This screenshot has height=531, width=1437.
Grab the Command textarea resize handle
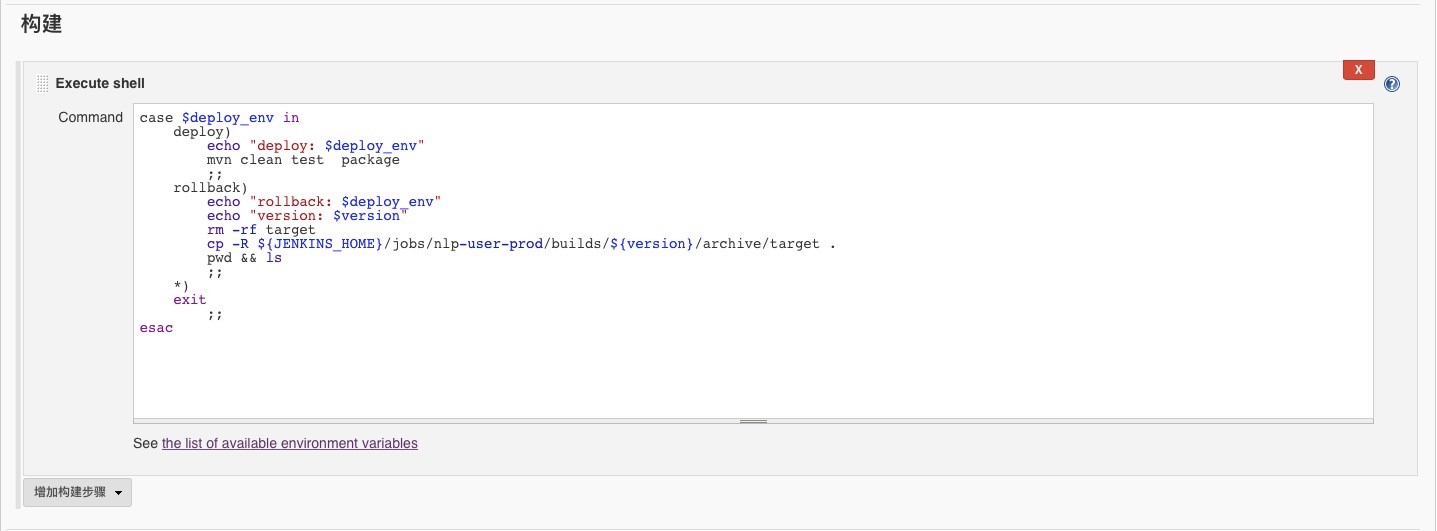click(753, 422)
